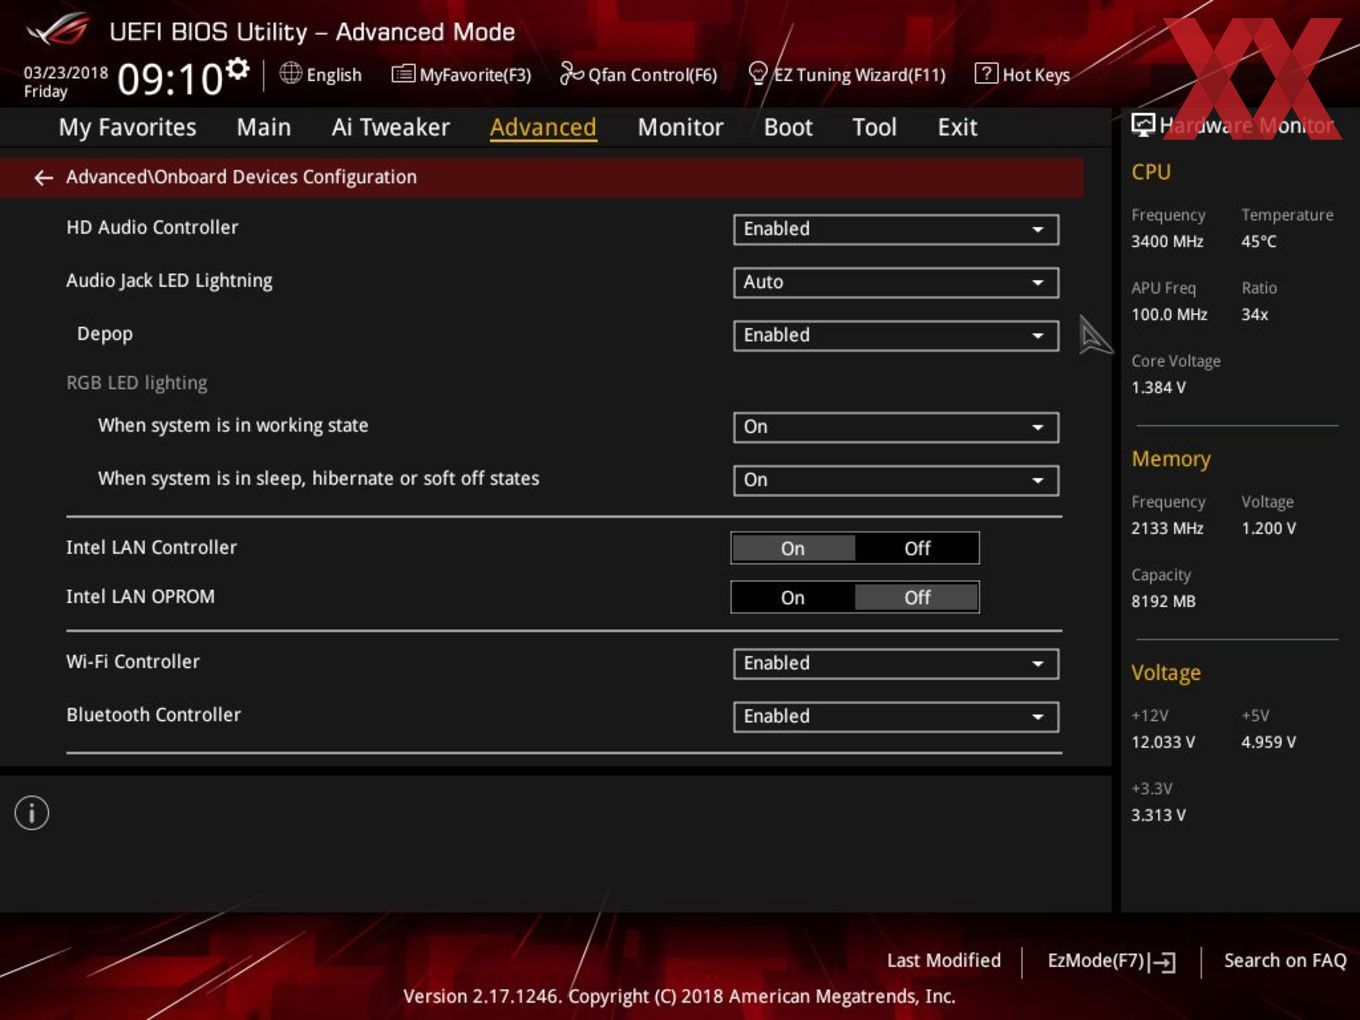
Task: Click the 3400 MHz CPU frequency value
Action: click(1167, 241)
